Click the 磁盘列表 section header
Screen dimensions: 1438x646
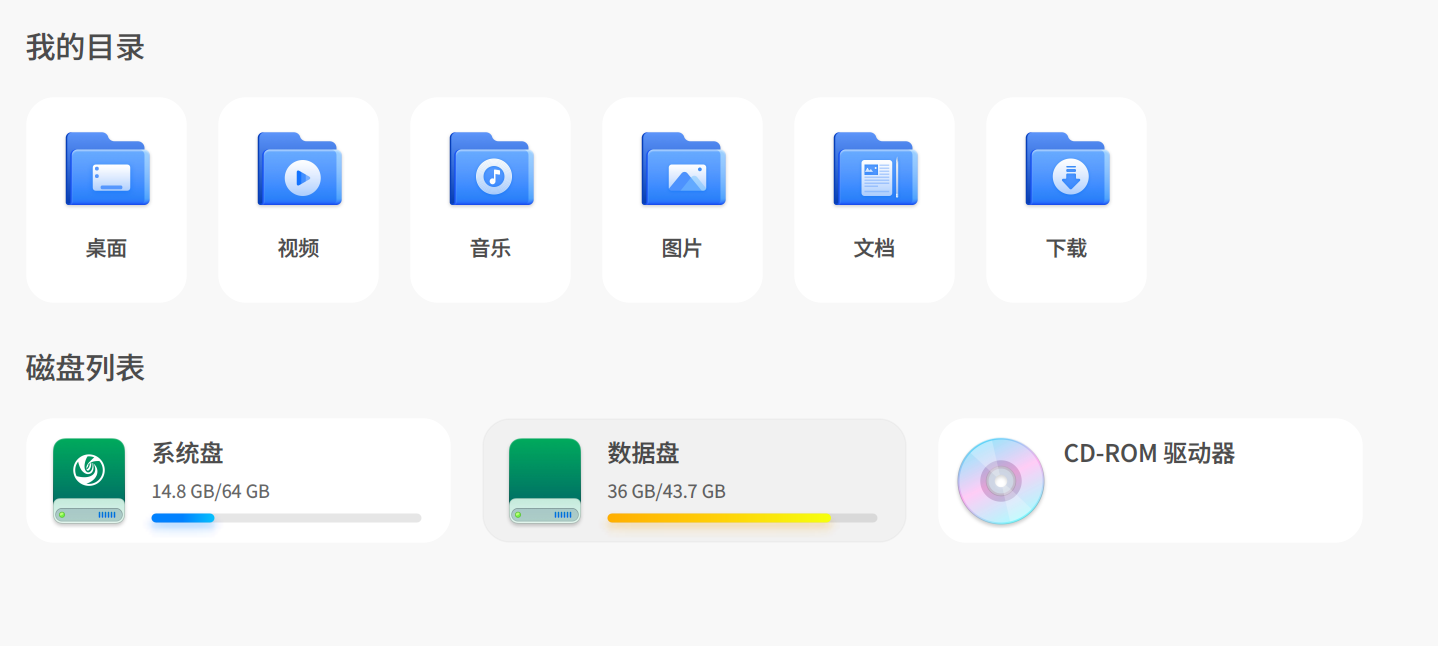[85, 368]
